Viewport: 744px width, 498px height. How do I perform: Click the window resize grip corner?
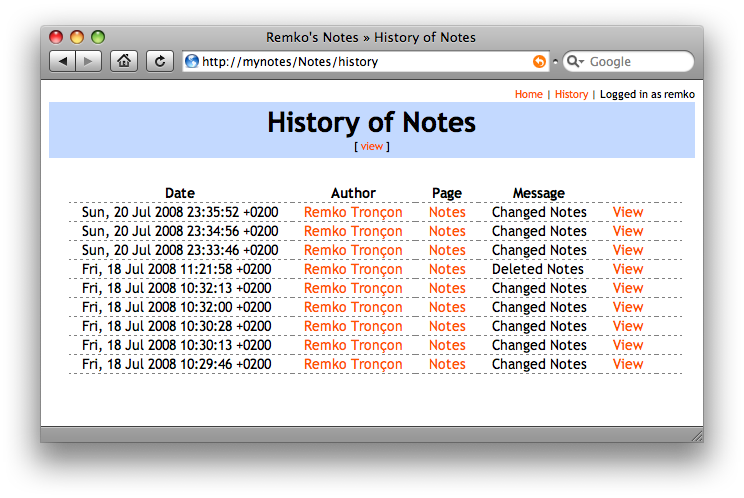[696, 435]
